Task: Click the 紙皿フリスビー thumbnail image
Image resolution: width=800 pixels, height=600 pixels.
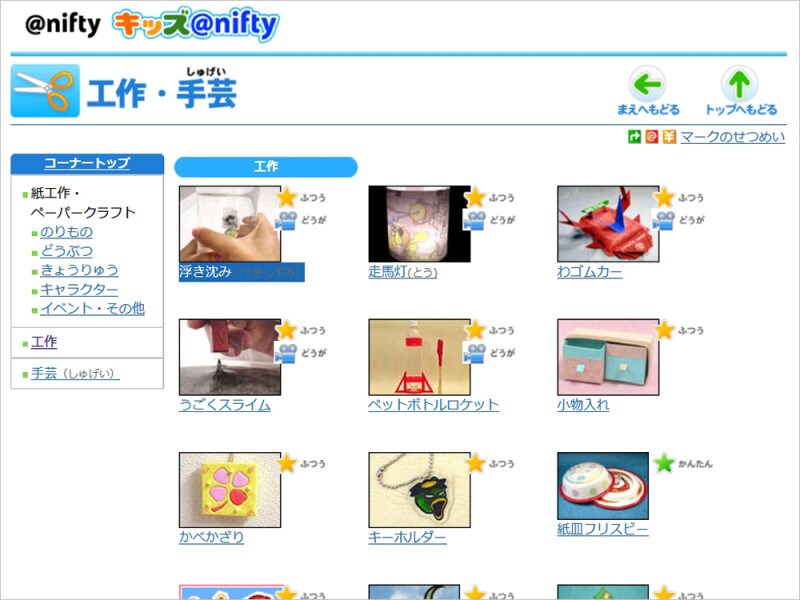Action: coord(603,486)
